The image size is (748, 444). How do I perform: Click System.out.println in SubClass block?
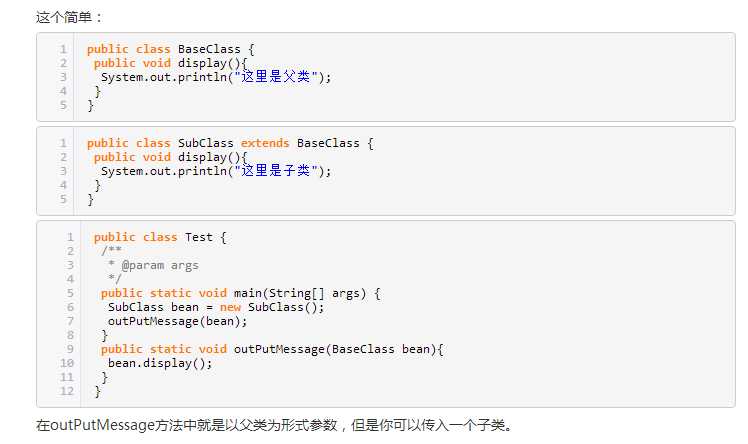point(164,171)
